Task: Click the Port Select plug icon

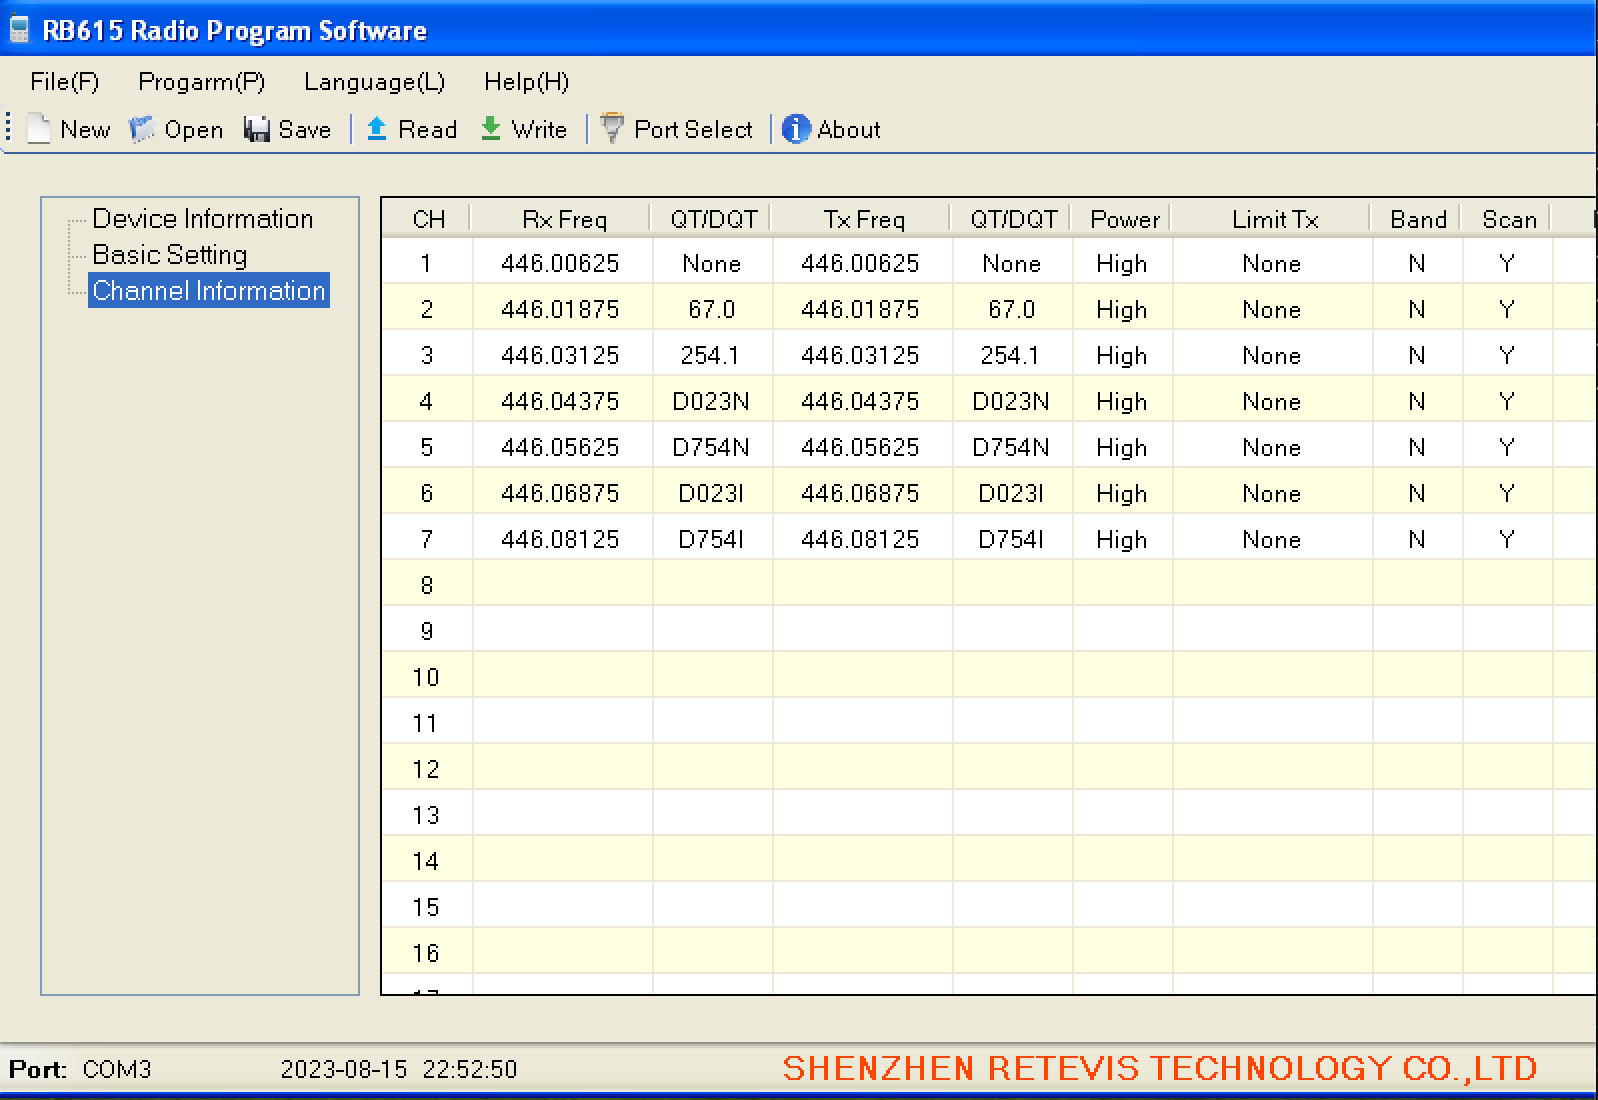Action: [x=612, y=129]
